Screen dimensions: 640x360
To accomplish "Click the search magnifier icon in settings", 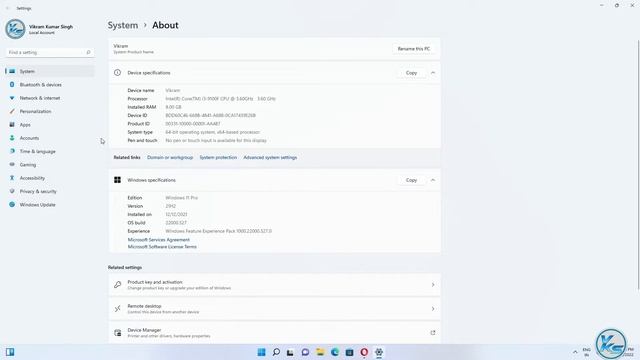I will pos(88,52).
